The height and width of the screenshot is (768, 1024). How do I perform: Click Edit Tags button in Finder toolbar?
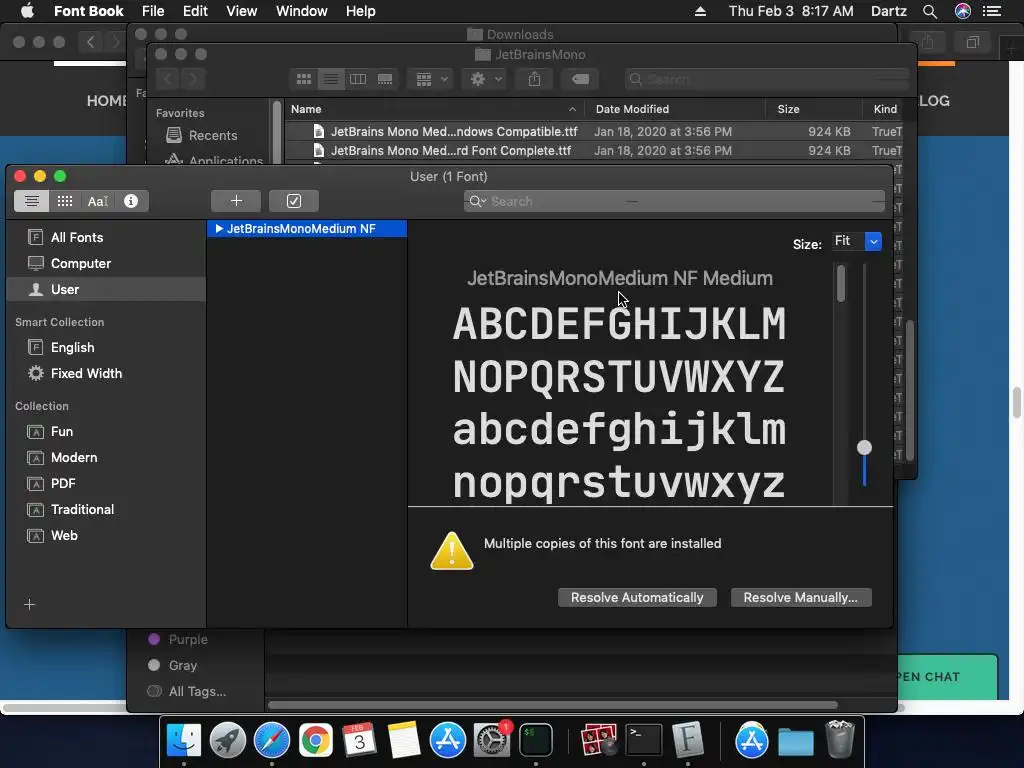coord(580,79)
